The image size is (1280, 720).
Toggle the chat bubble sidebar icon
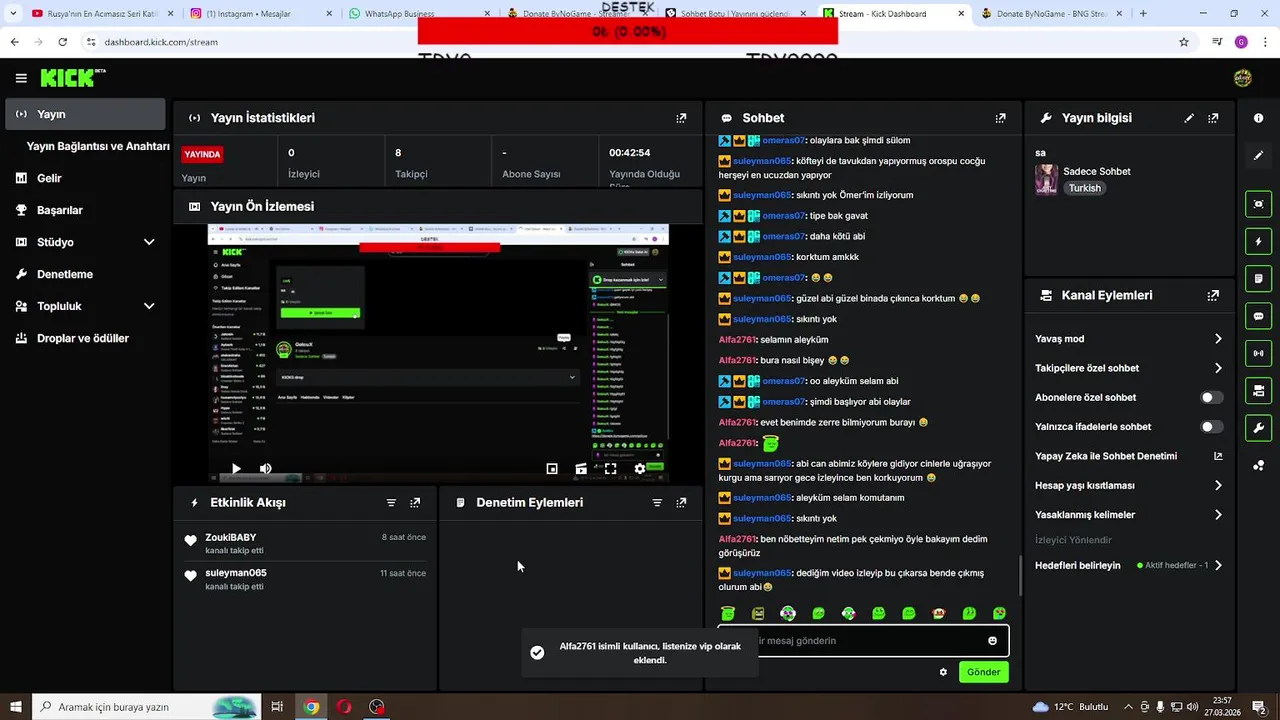1258,316
